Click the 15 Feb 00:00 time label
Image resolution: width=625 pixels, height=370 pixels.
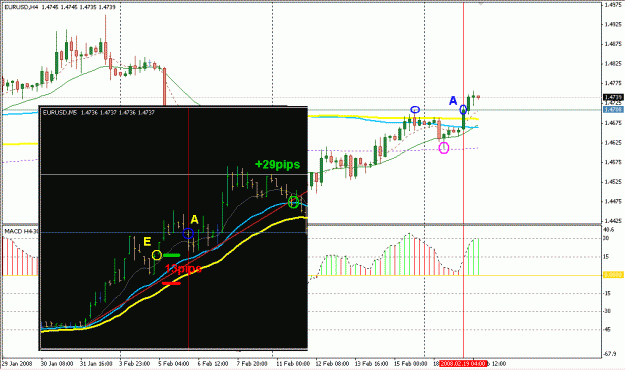point(410,364)
